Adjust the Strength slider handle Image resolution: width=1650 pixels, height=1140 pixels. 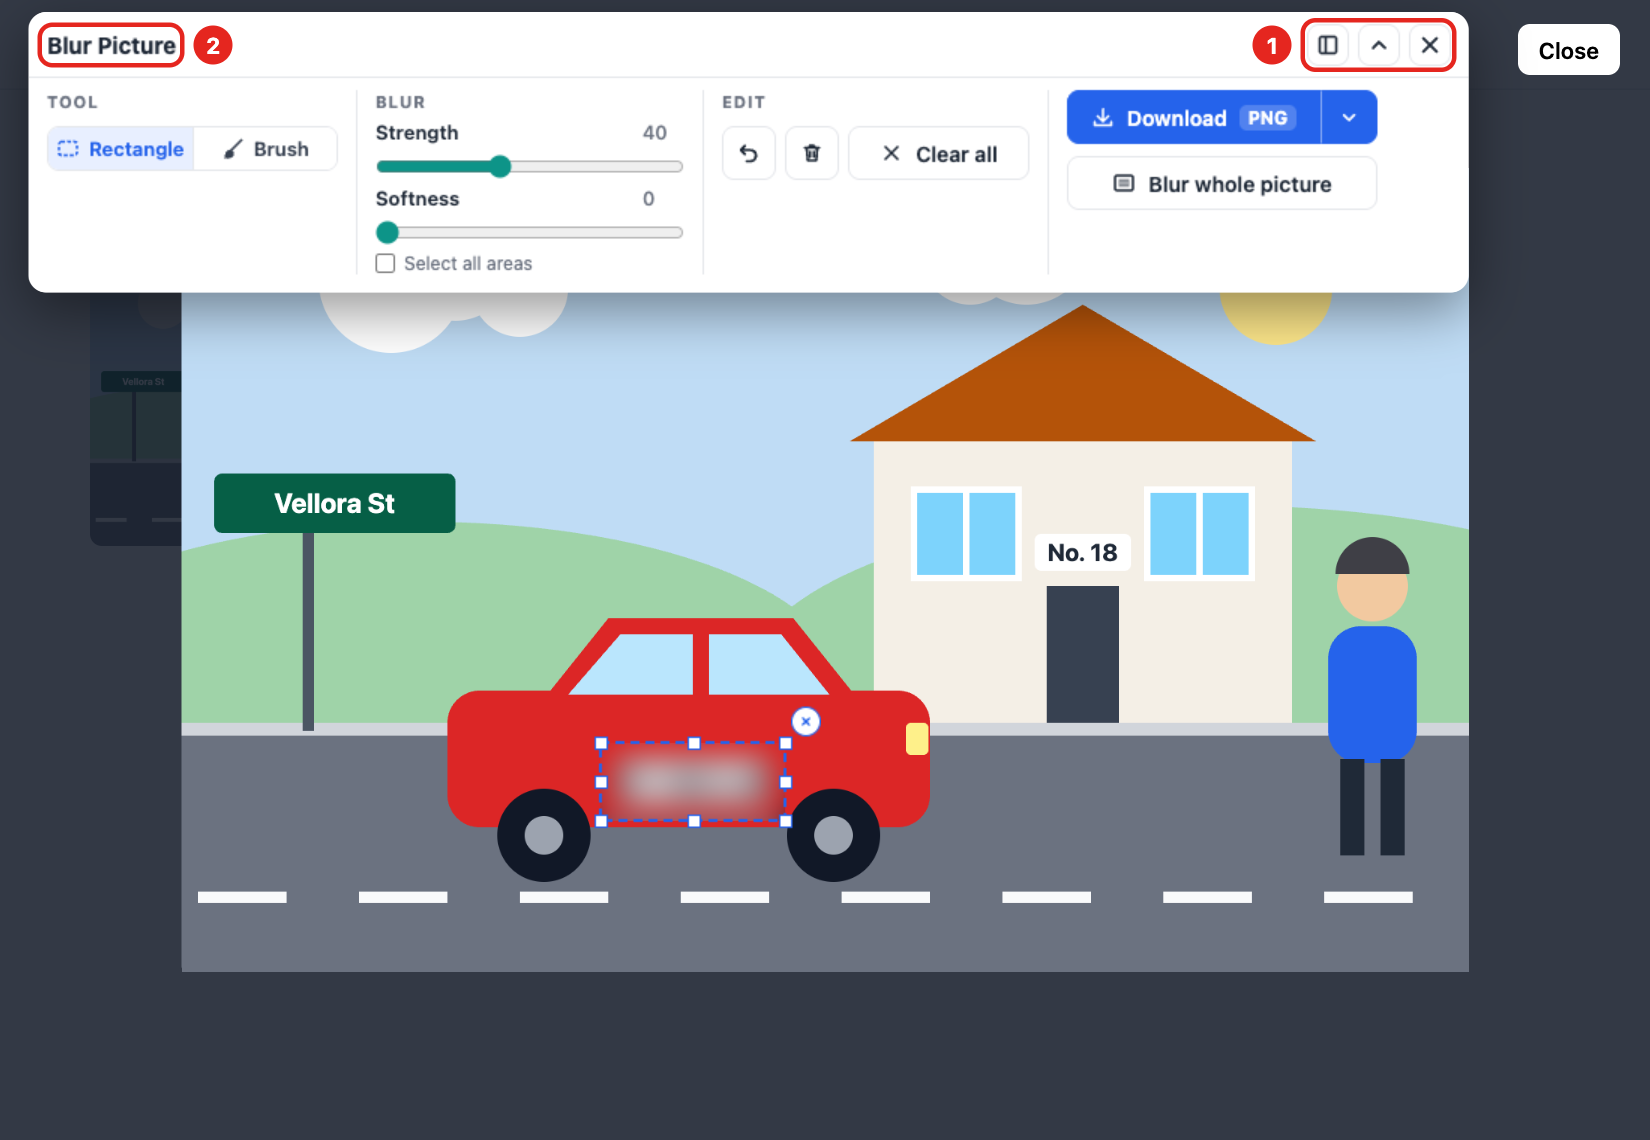click(x=500, y=167)
